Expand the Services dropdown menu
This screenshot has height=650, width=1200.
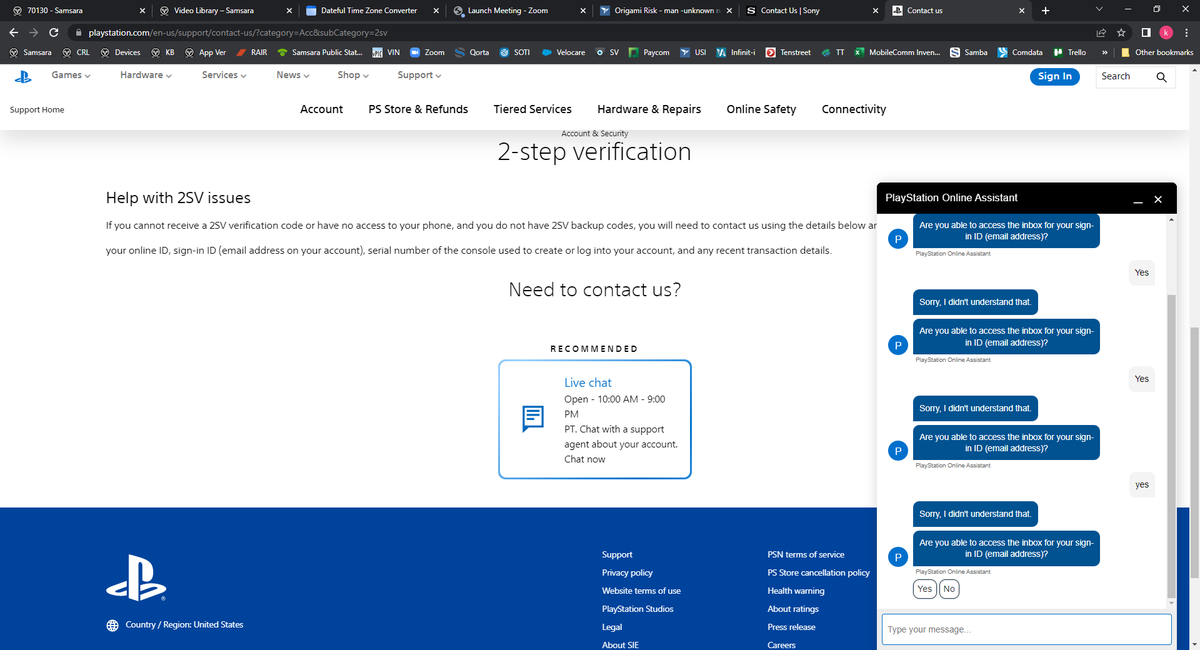[225, 75]
